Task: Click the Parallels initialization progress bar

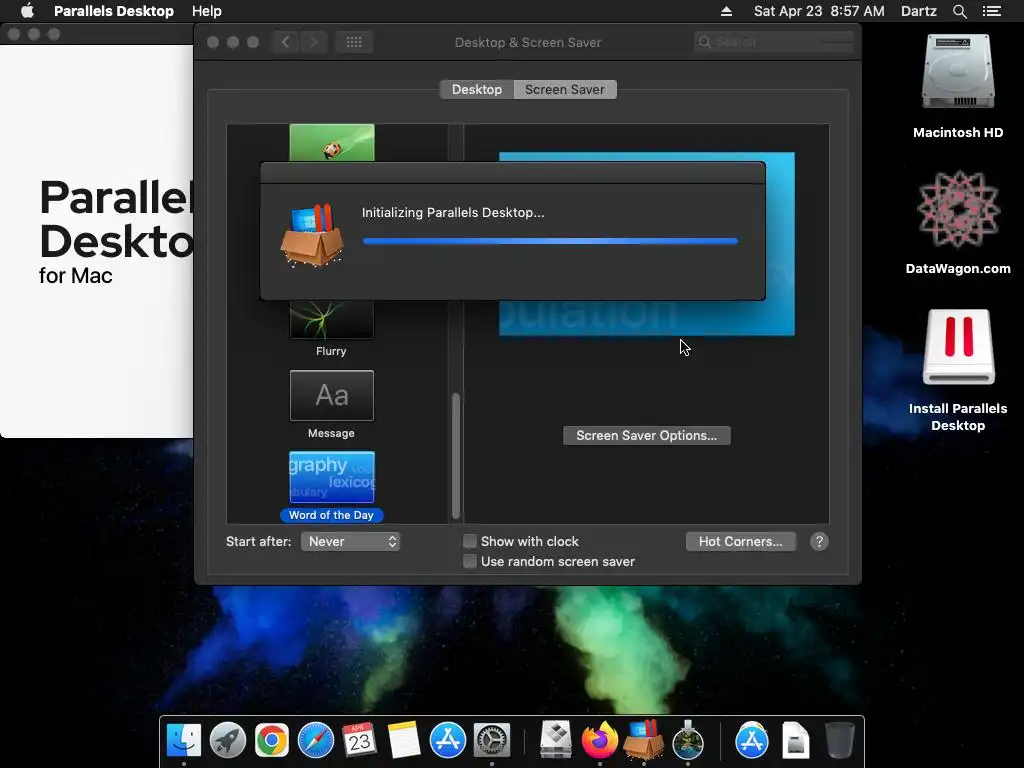Action: (550, 241)
